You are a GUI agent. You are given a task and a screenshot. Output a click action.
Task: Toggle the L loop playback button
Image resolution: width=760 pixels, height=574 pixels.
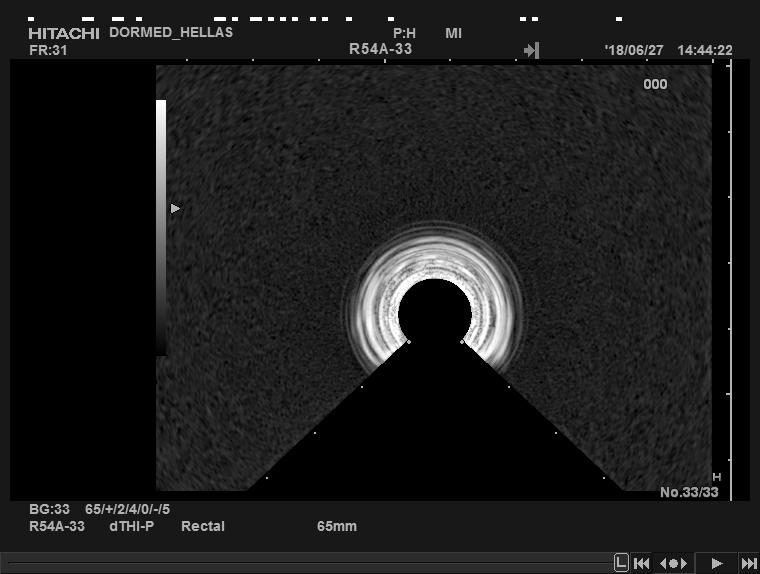click(x=621, y=563)
